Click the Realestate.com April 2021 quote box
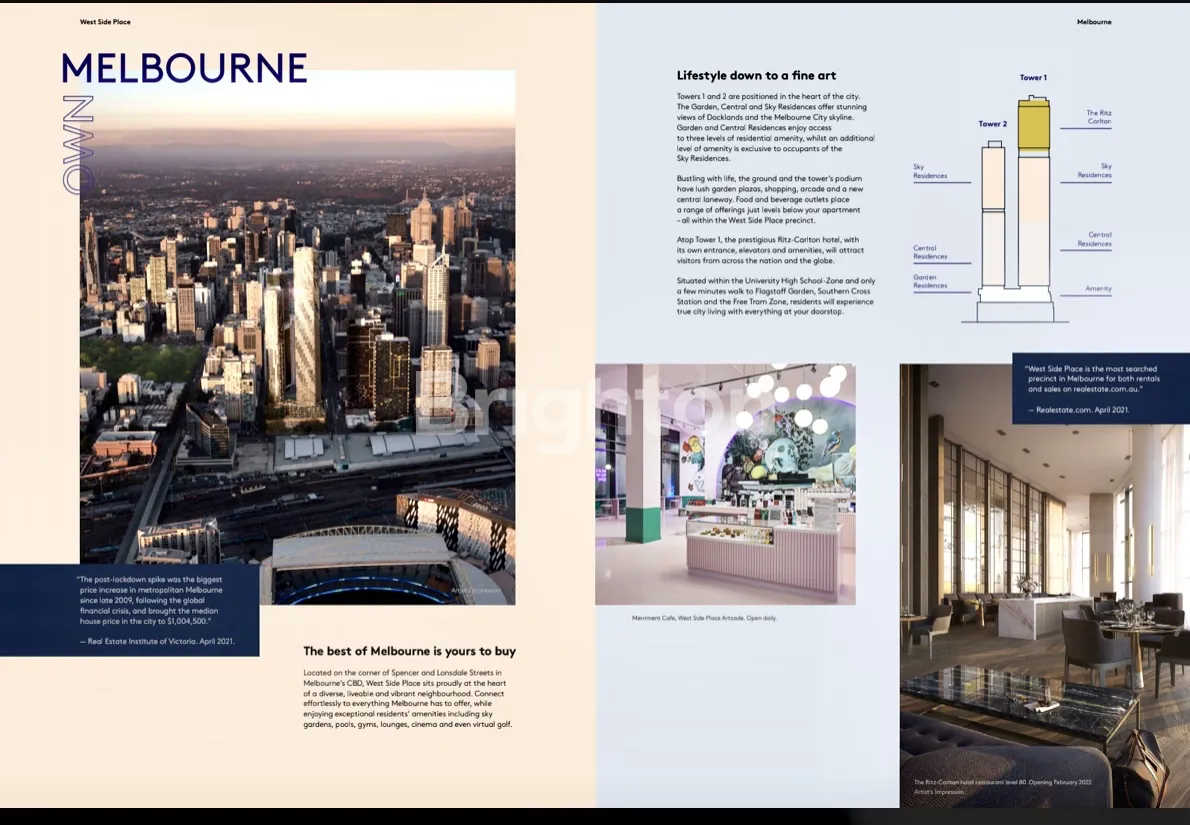Screen dimensions: 1190x825 (x=1100, y=388)
